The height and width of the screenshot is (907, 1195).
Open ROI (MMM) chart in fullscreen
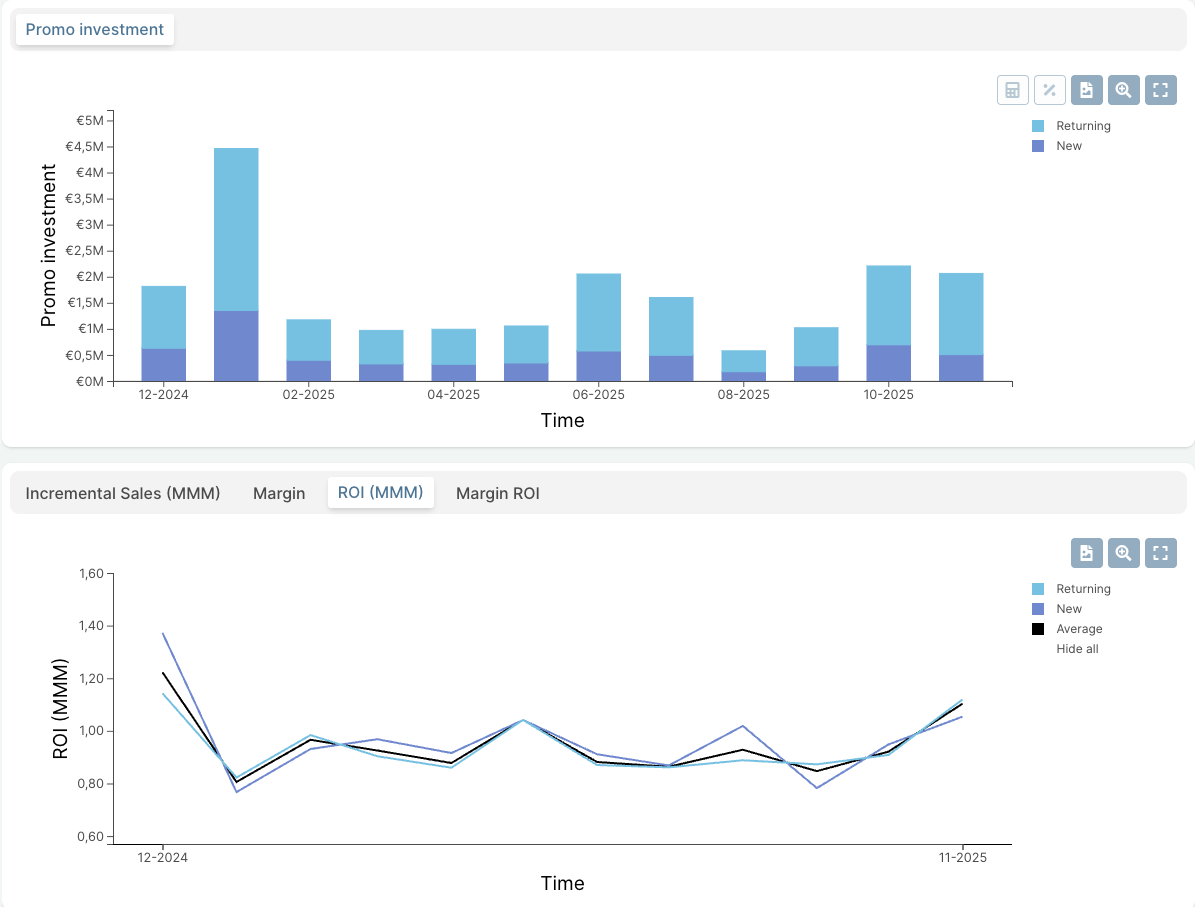pos(1160,553)
